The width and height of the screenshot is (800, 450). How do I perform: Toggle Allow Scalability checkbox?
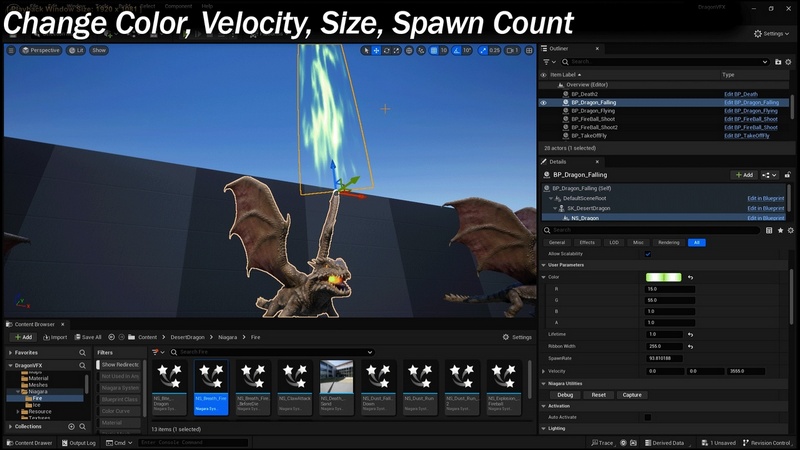click(648, 254)
